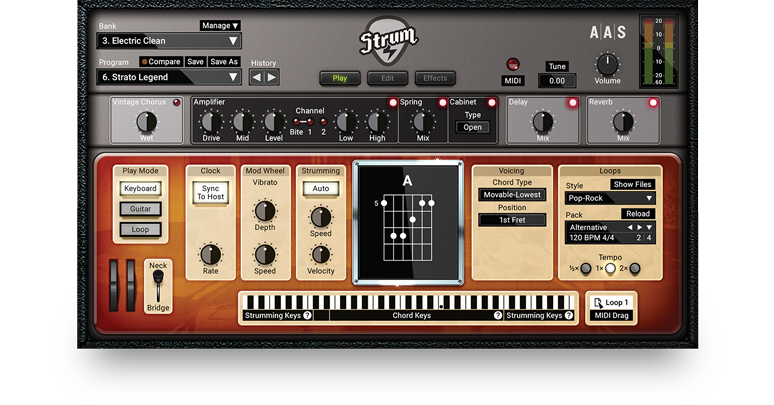This screenshot has height=405, width=774.
Task: Click the Neck/Bridge pickup slider
Action: click(x=158, y=285)
